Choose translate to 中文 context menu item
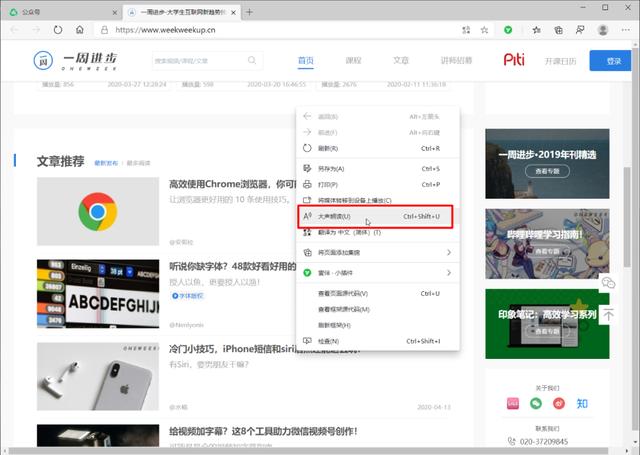 [x=378, y=232]
